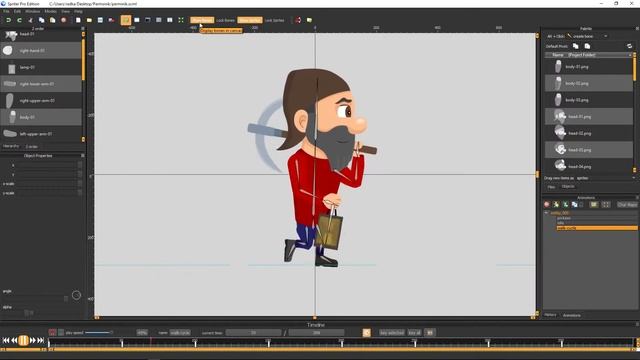Open the Modes menu
The width and height of the screenshot is (640, 360).
tap(51, 11)
